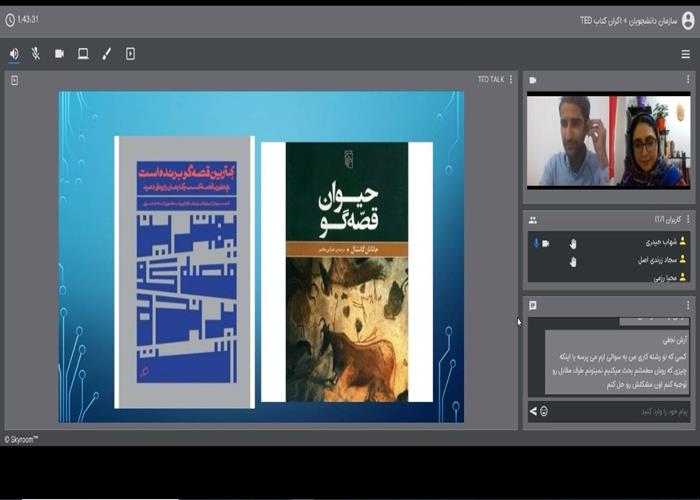Click the user avatar profile icon
The height and width of the screenshot is (500, 700).
coord(688,21)
